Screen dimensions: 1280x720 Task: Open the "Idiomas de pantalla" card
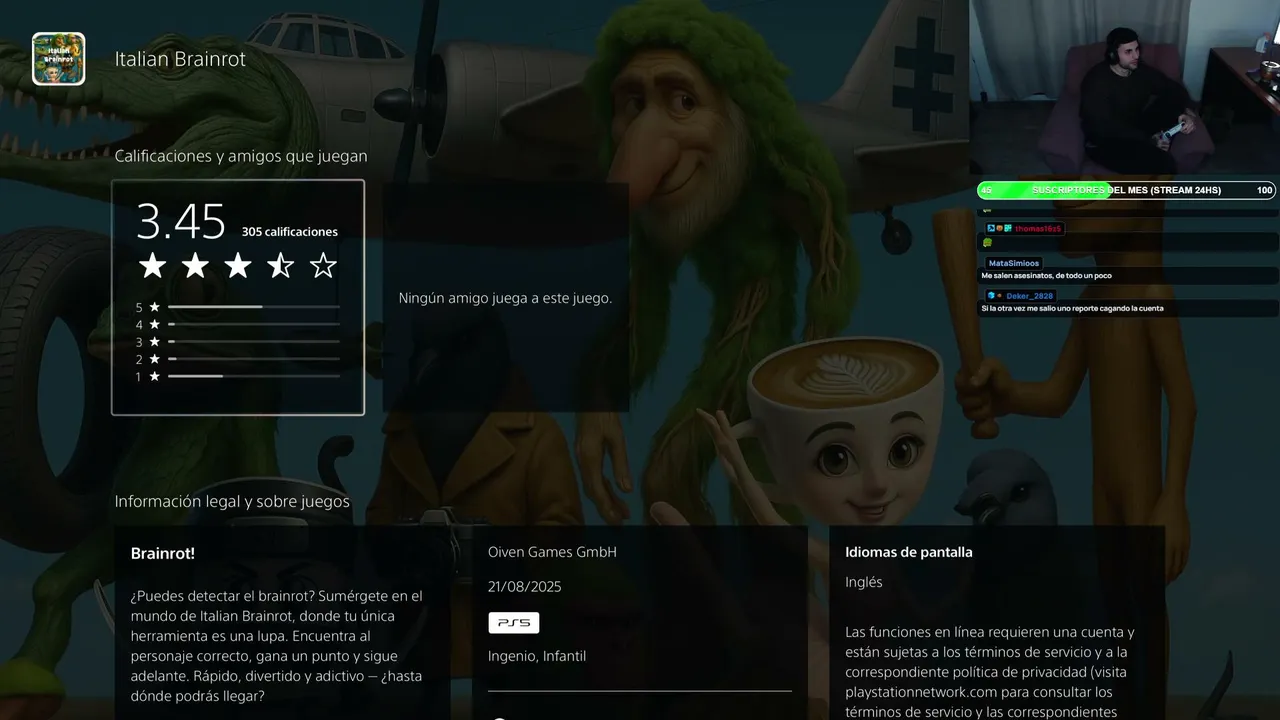(x=997, y=623)
